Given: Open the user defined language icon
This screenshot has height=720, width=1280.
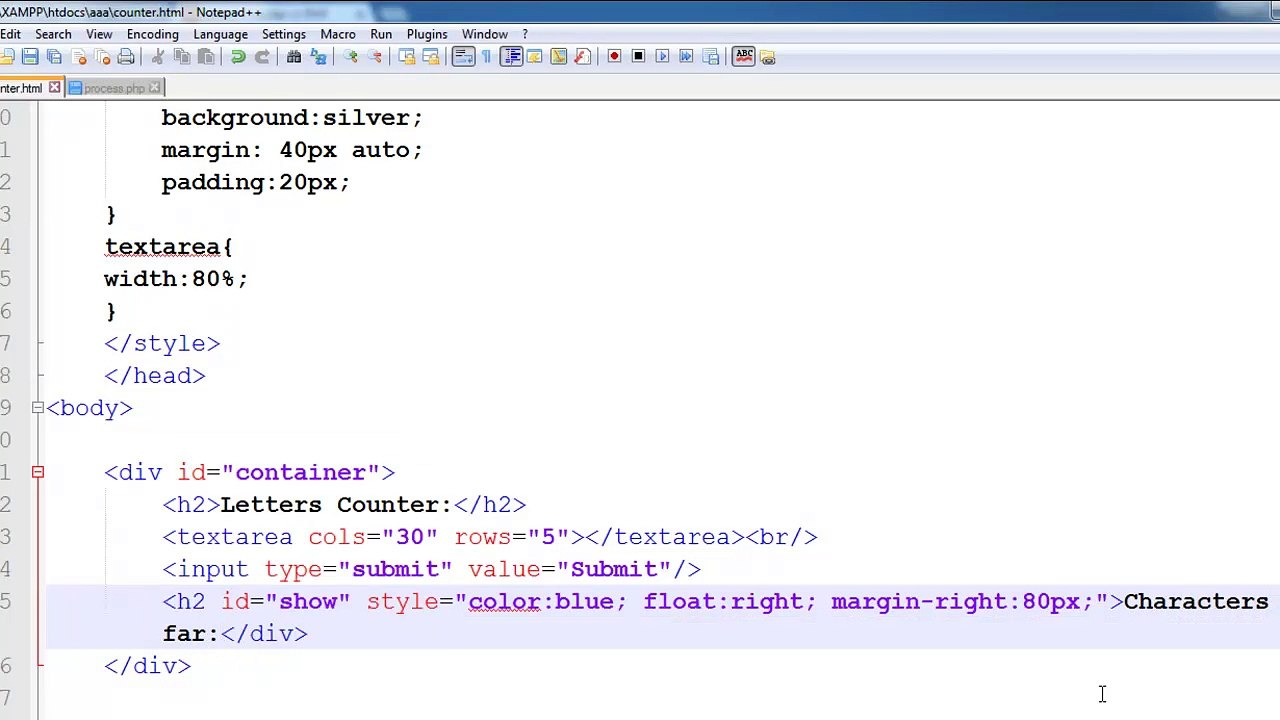Looking at the screenshot, I should [534, 57].
